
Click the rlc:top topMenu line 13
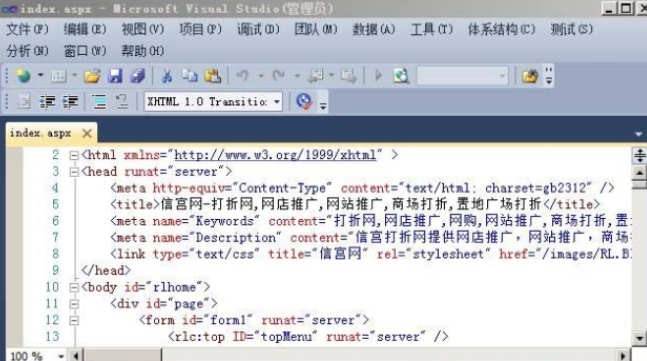[x=308, y=337]
